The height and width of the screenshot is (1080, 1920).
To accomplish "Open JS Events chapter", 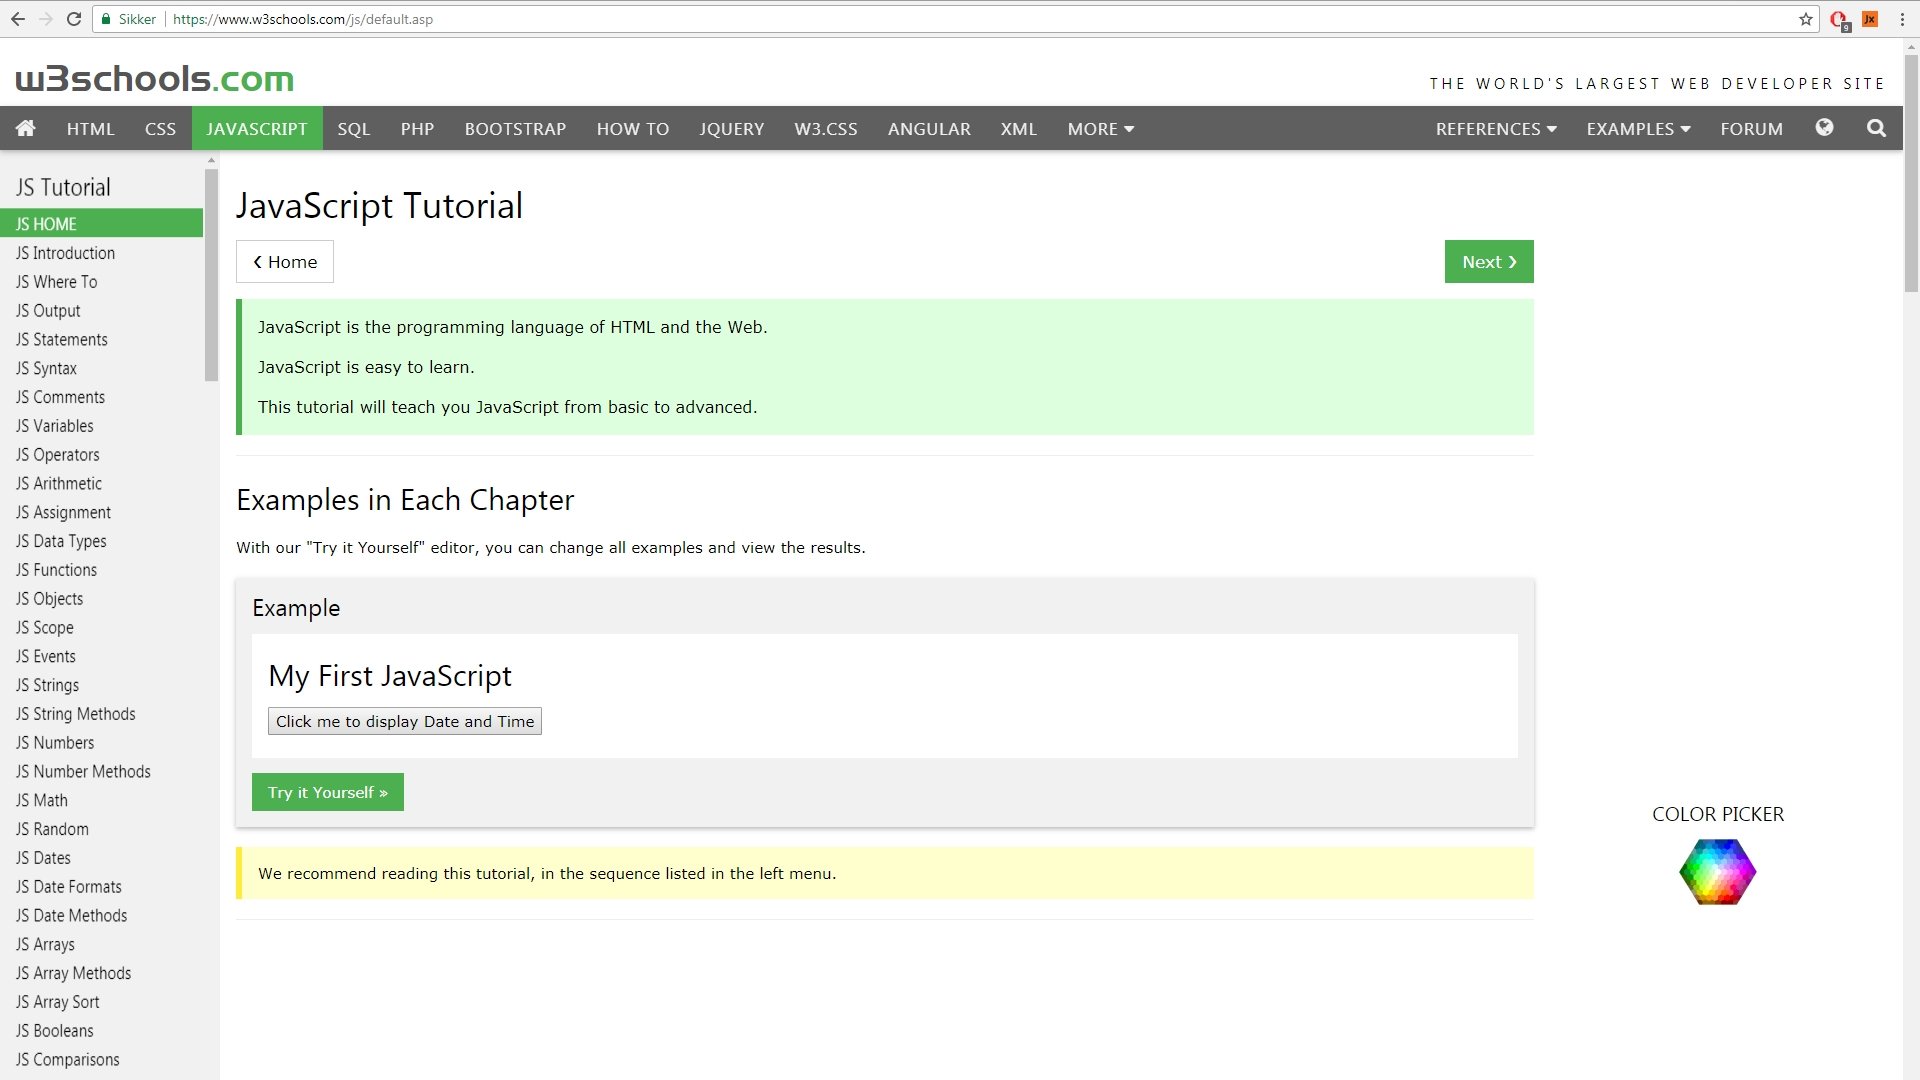I will click(x=101, y=656).
